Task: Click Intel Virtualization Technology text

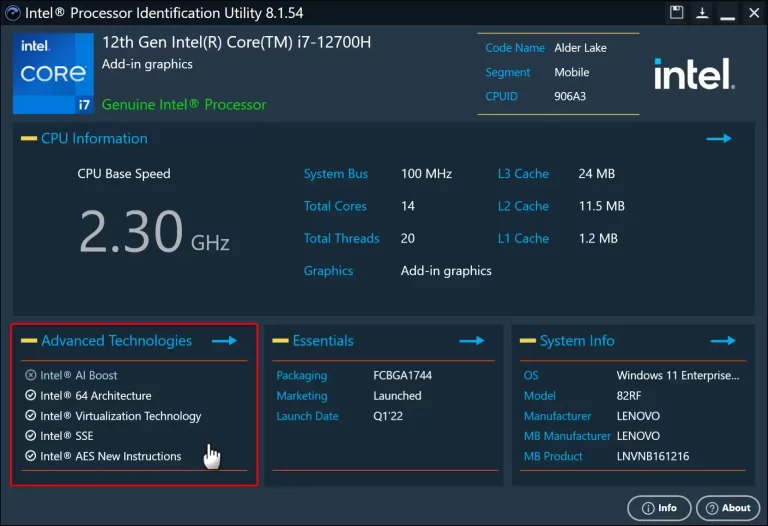Action: coord(120,416)
